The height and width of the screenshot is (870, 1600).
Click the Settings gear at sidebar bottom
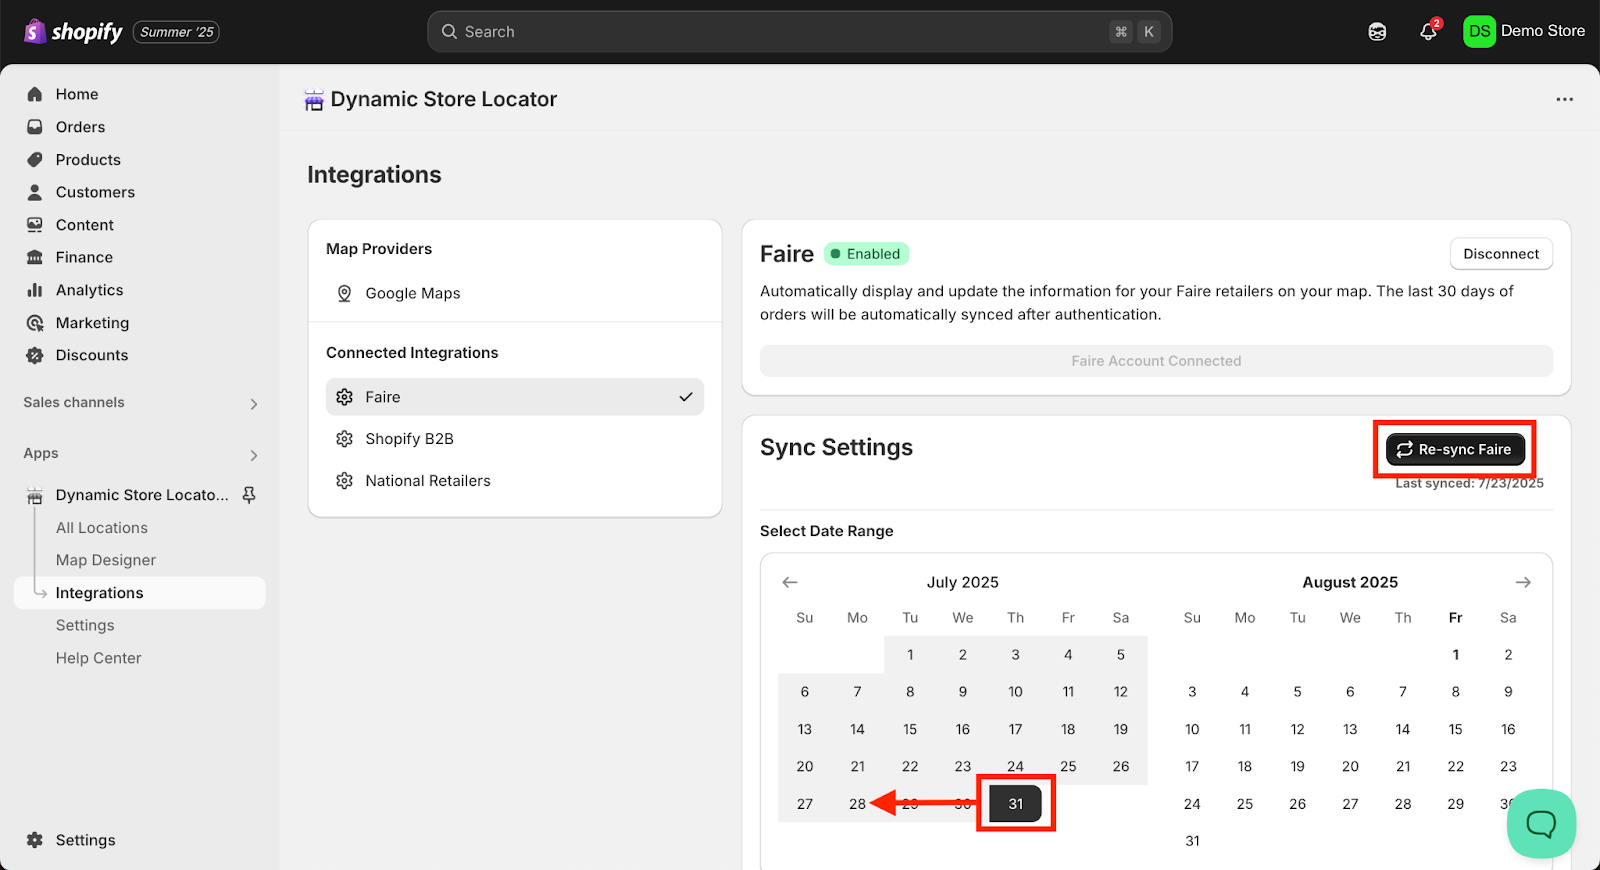[x=35, y=840]
